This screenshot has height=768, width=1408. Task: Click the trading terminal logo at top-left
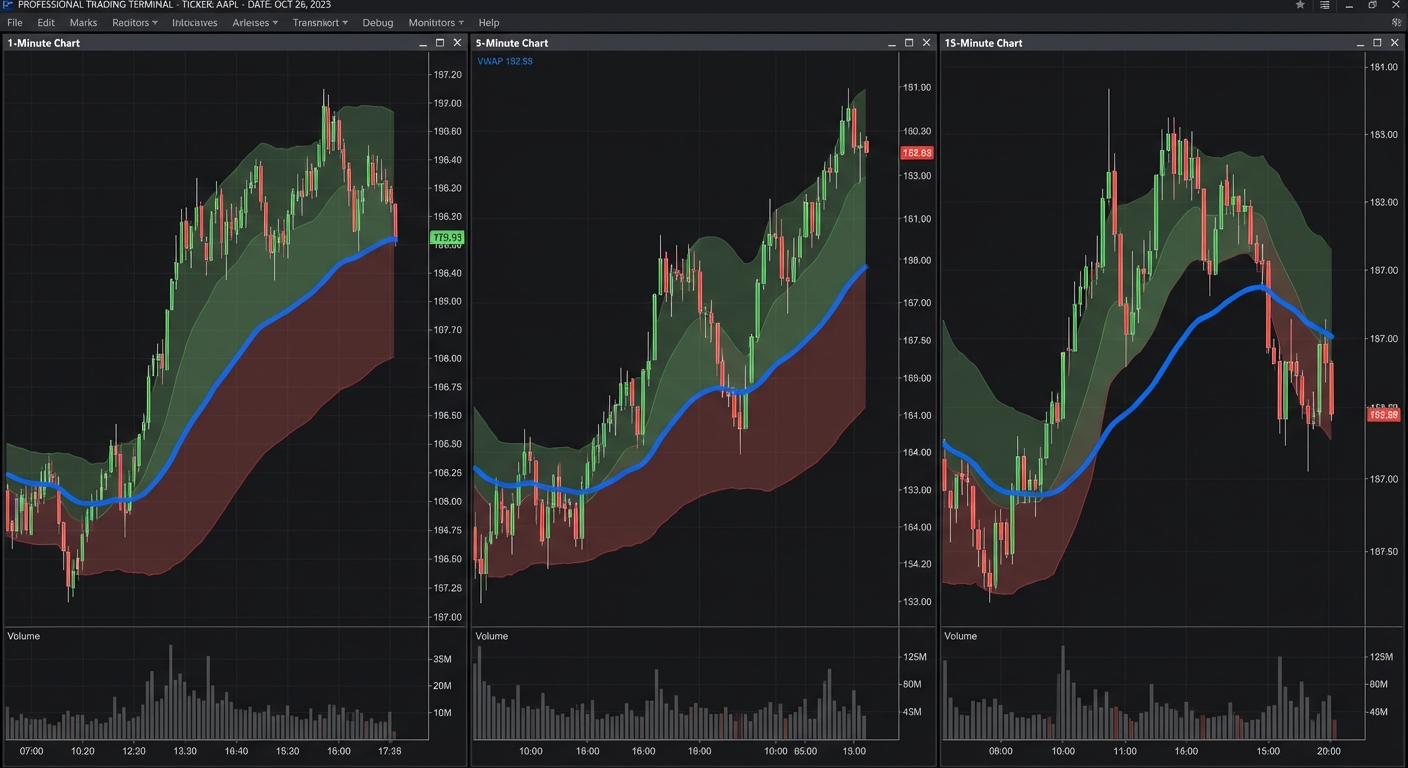pos(7,5)
